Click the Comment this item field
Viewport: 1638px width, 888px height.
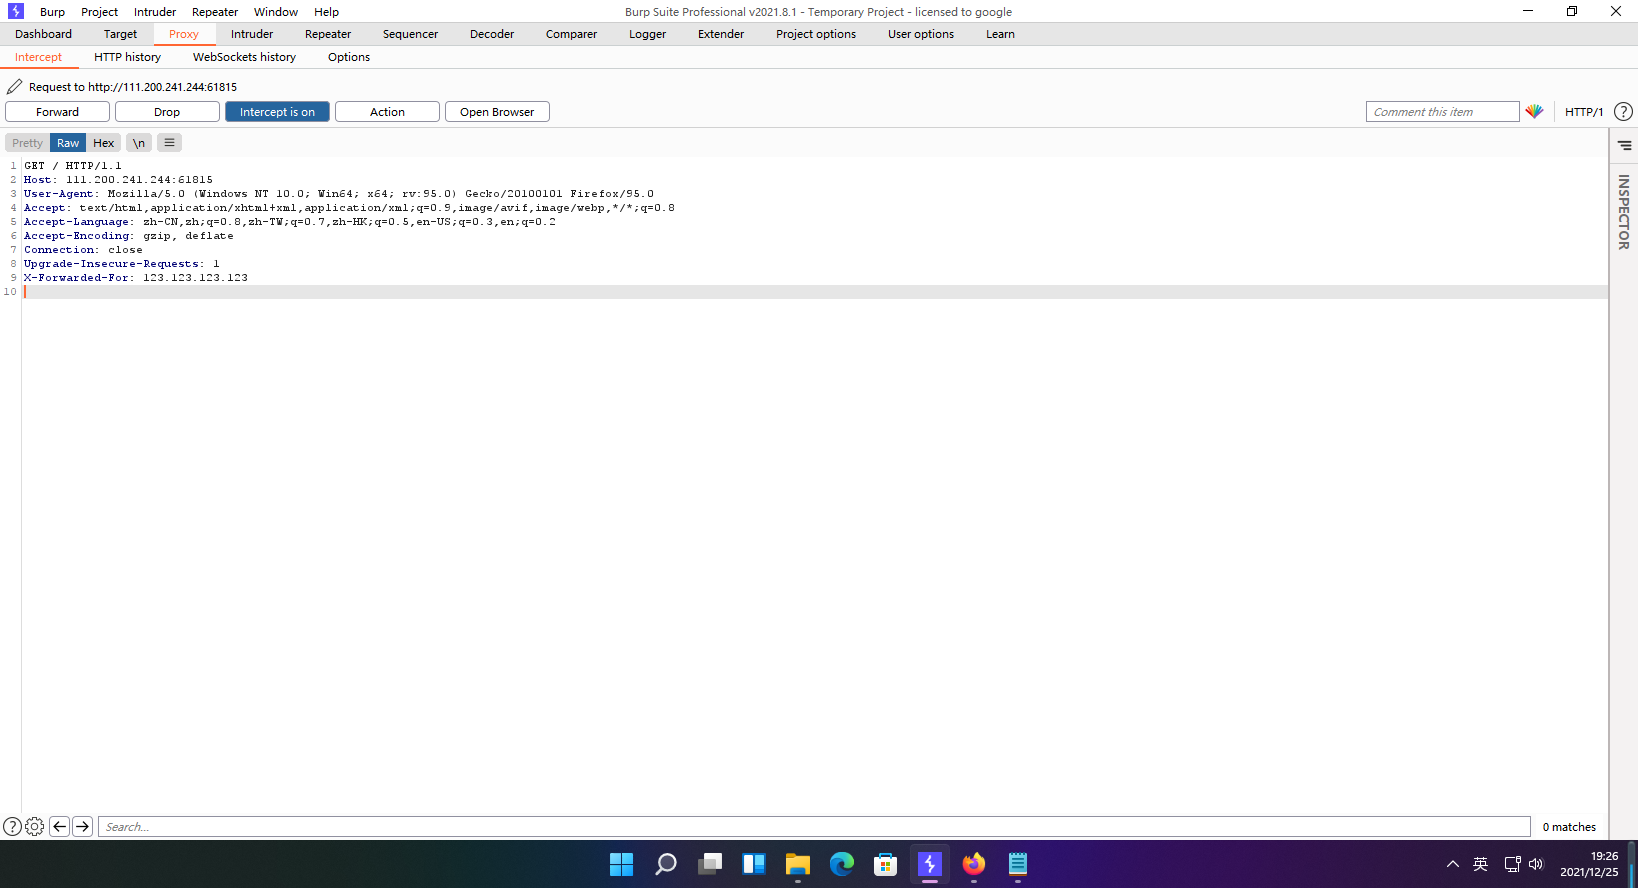pos(1442,112)
